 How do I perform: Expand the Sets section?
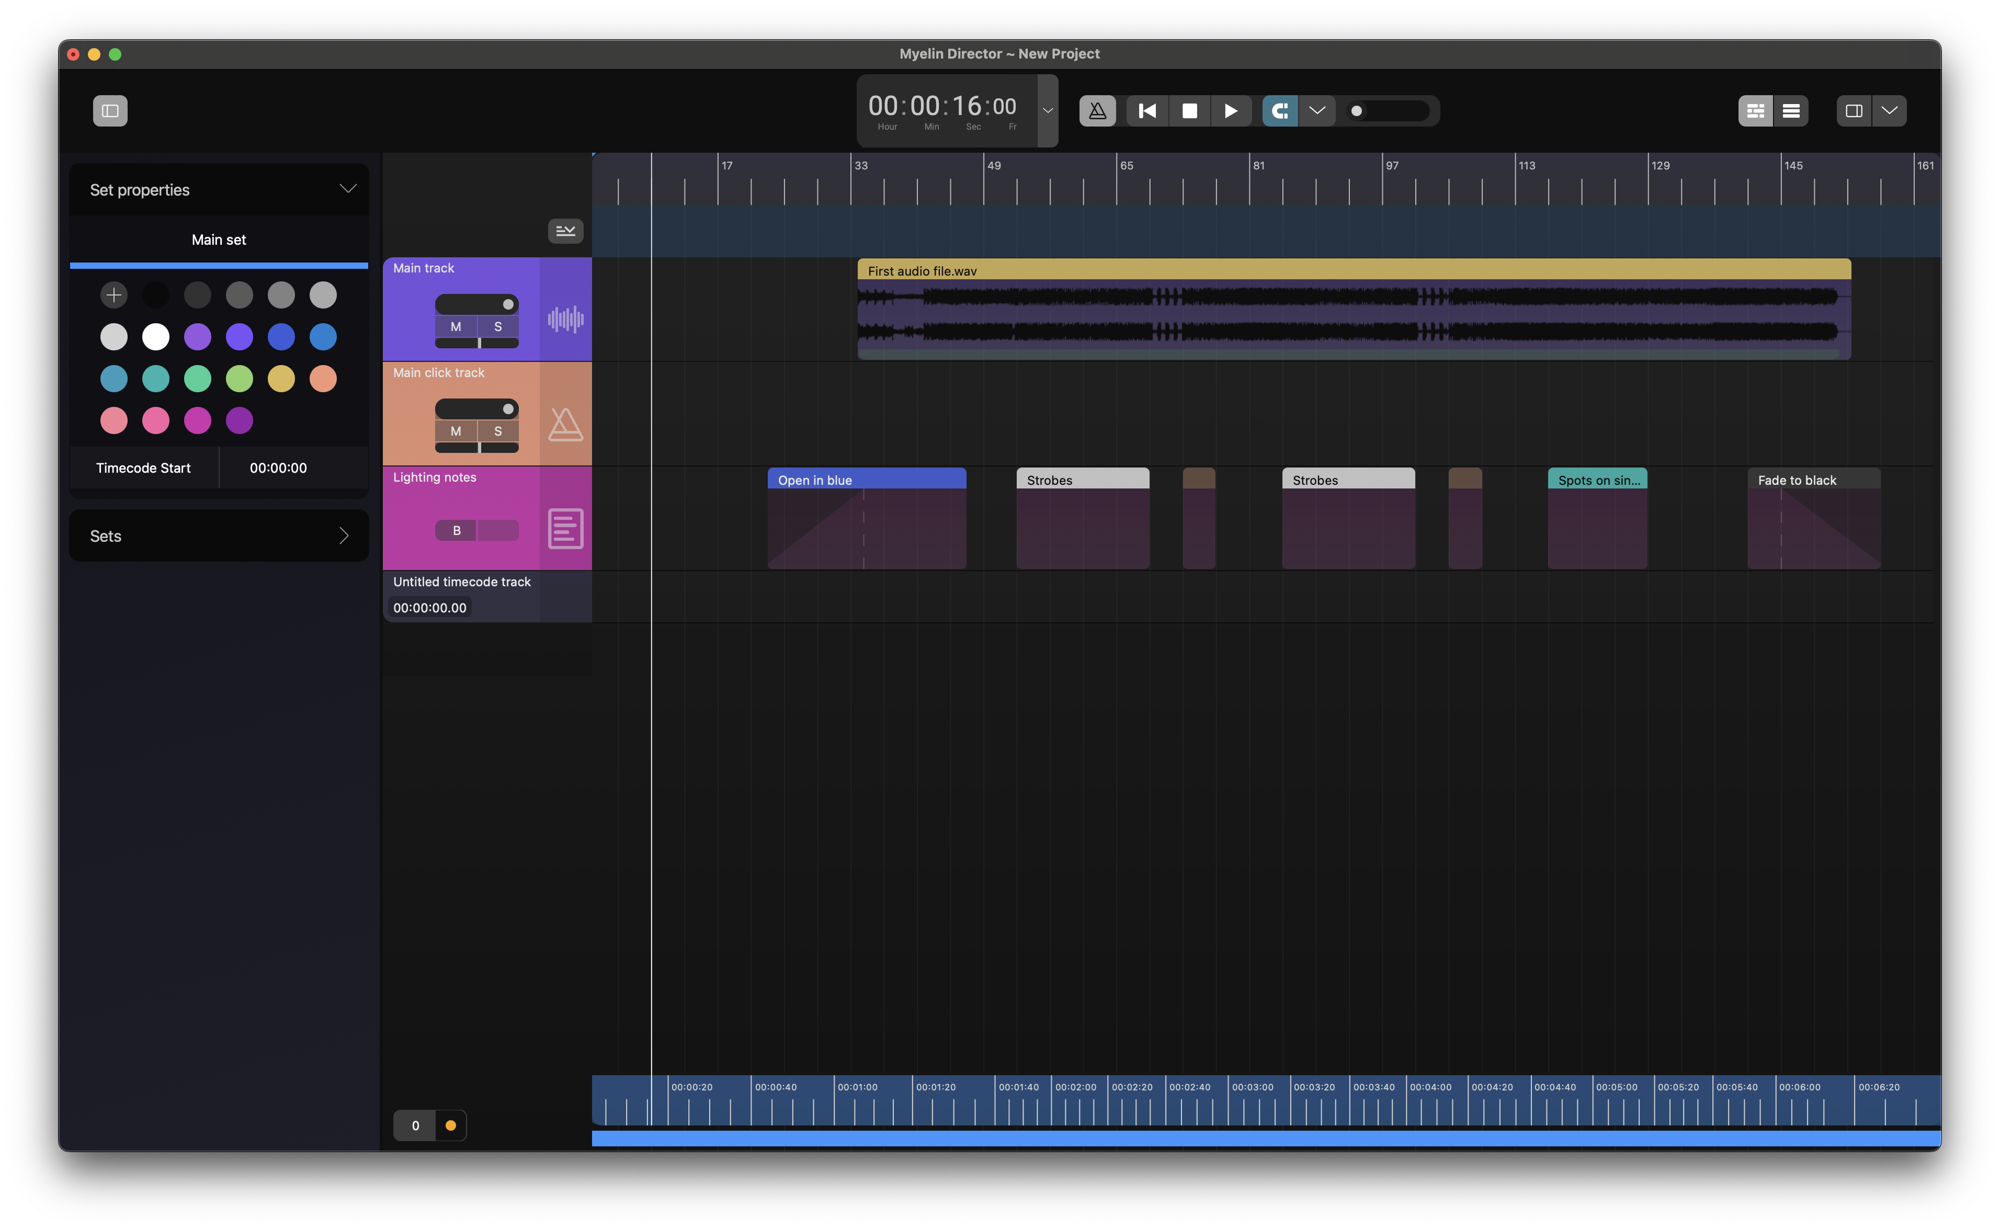(x=343, y=536)
